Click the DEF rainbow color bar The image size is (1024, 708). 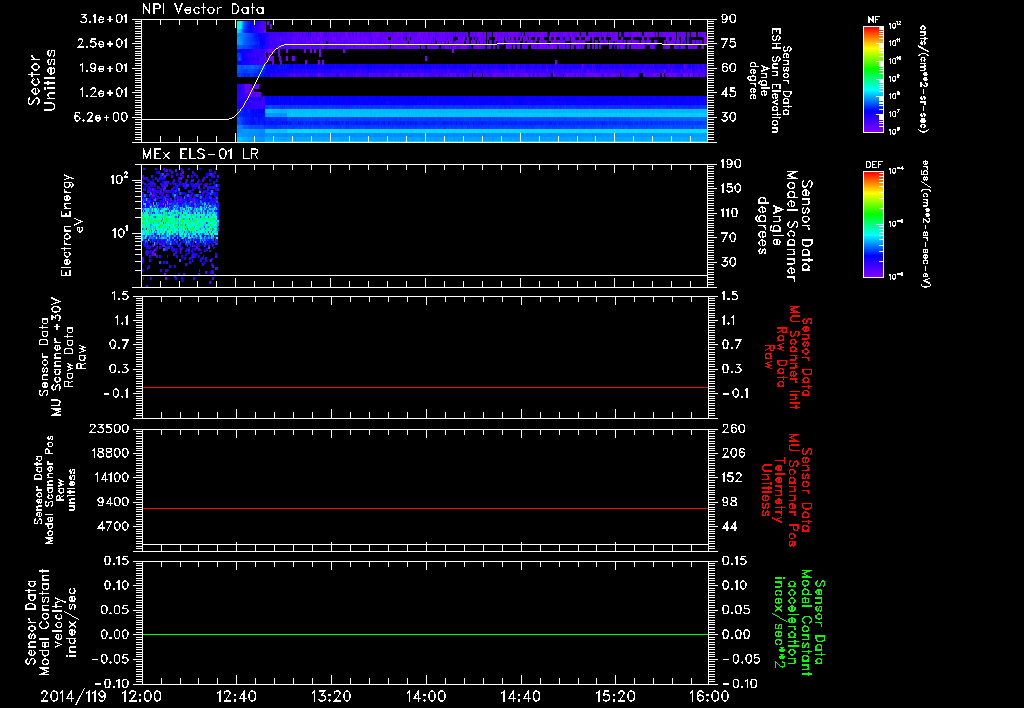(873, 224)
